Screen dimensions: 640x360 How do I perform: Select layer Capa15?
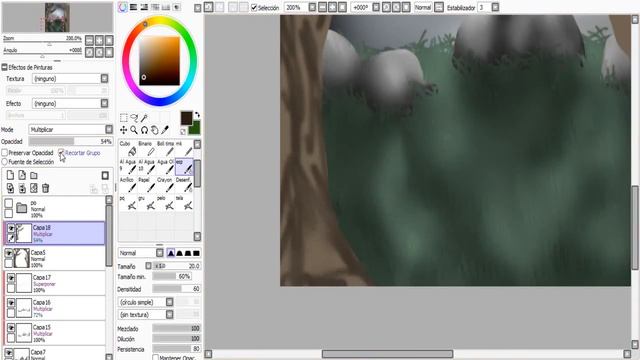[55, 333]
